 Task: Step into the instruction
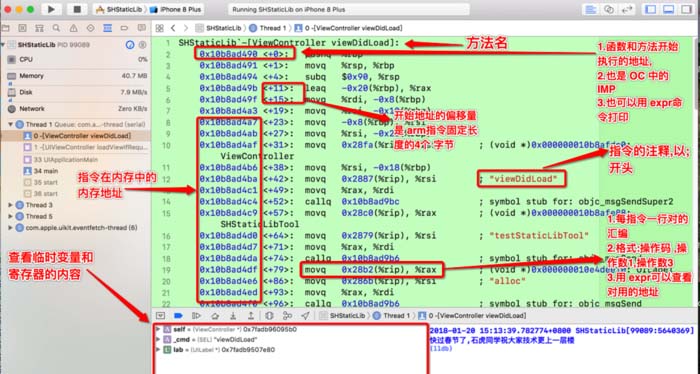[233, 316]
